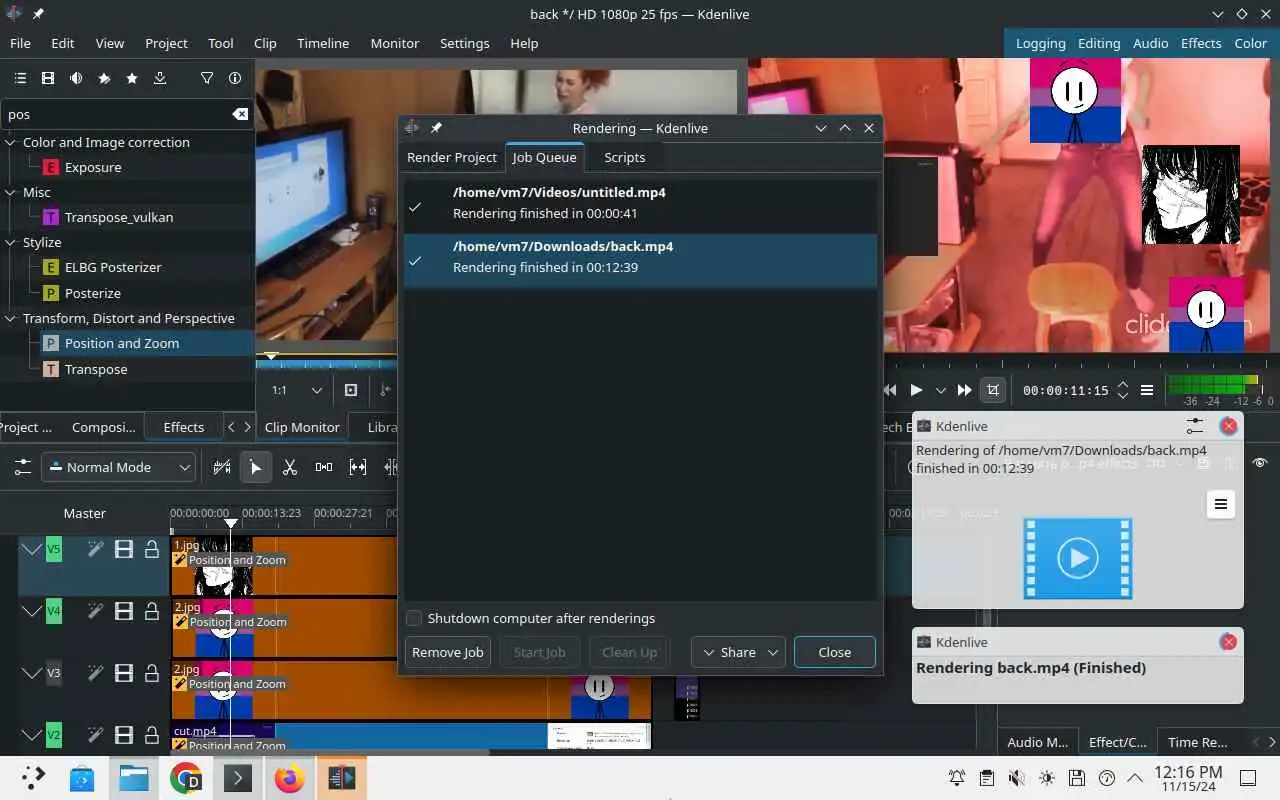Open the Share dropdown button
1280x800 pixels.
pyautogui.click(x=738, y=652)
